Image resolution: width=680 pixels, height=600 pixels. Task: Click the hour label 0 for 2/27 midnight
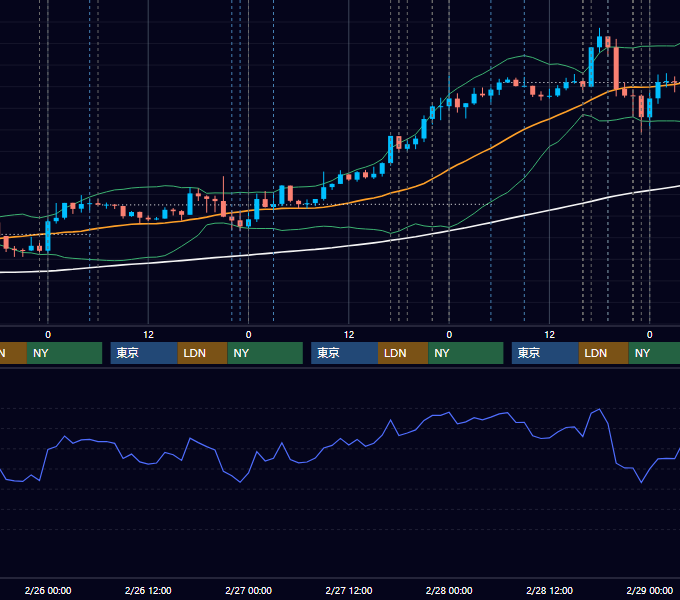tap(248, 335)
